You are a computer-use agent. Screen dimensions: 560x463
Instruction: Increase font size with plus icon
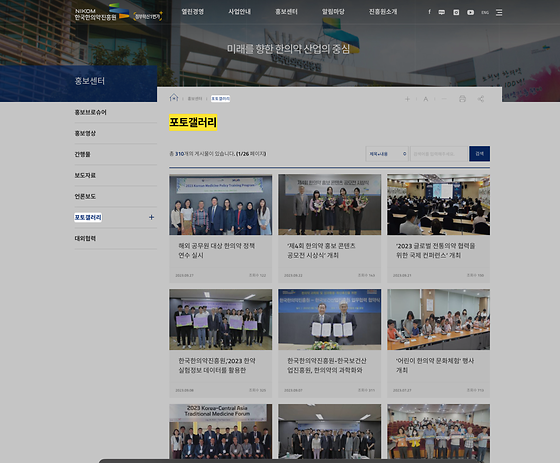407,99
